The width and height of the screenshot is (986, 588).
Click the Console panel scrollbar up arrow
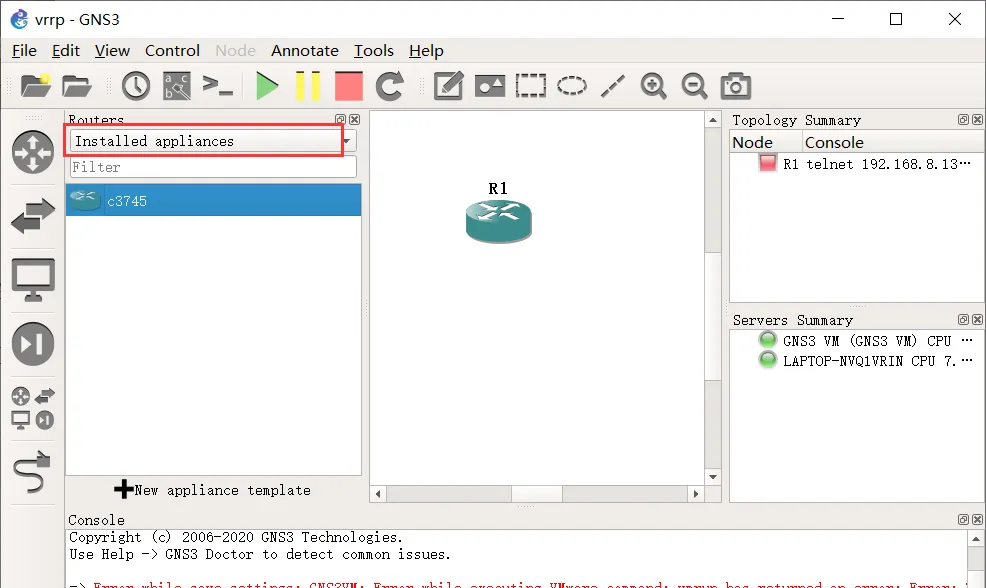pos(975,539)
